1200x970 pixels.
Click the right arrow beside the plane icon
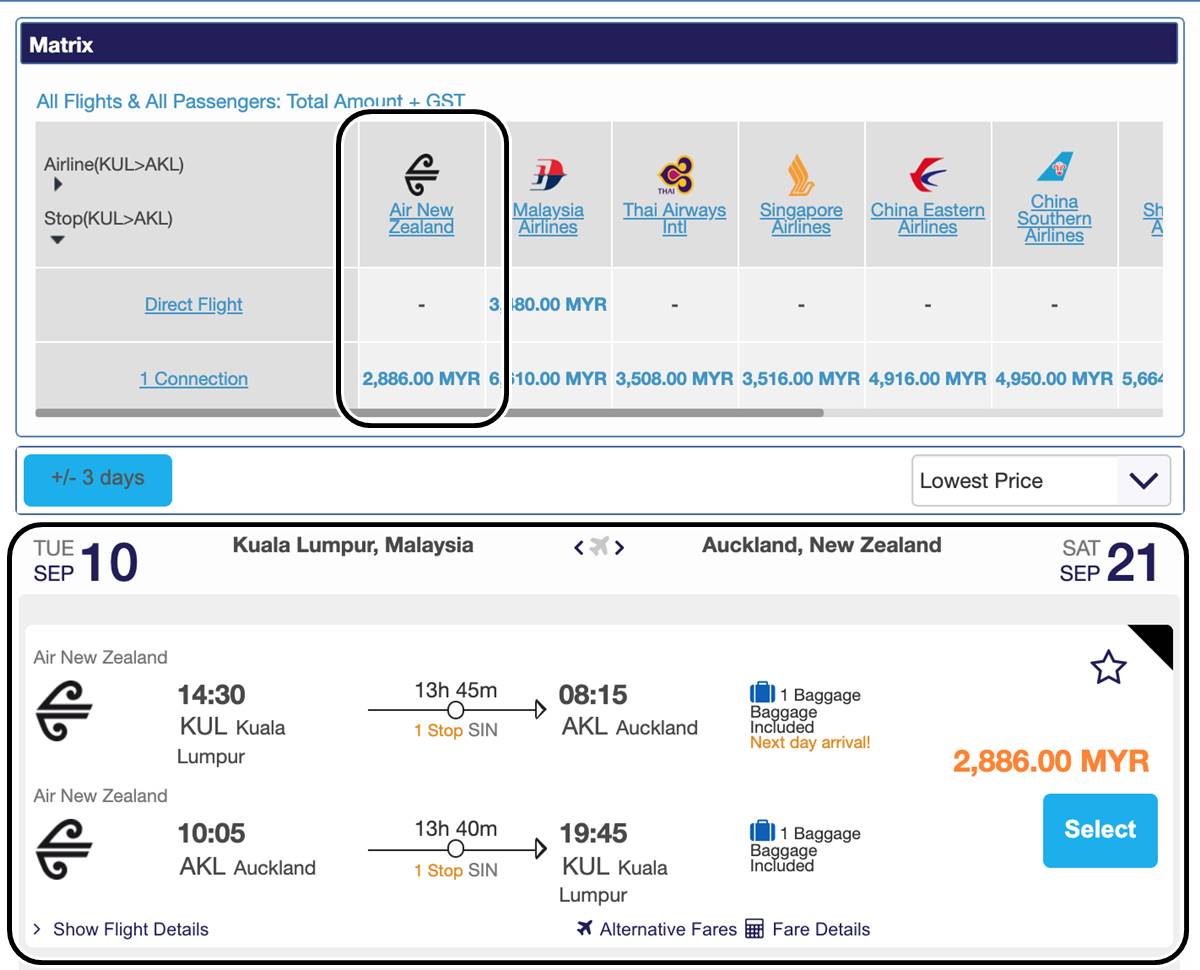620,547
